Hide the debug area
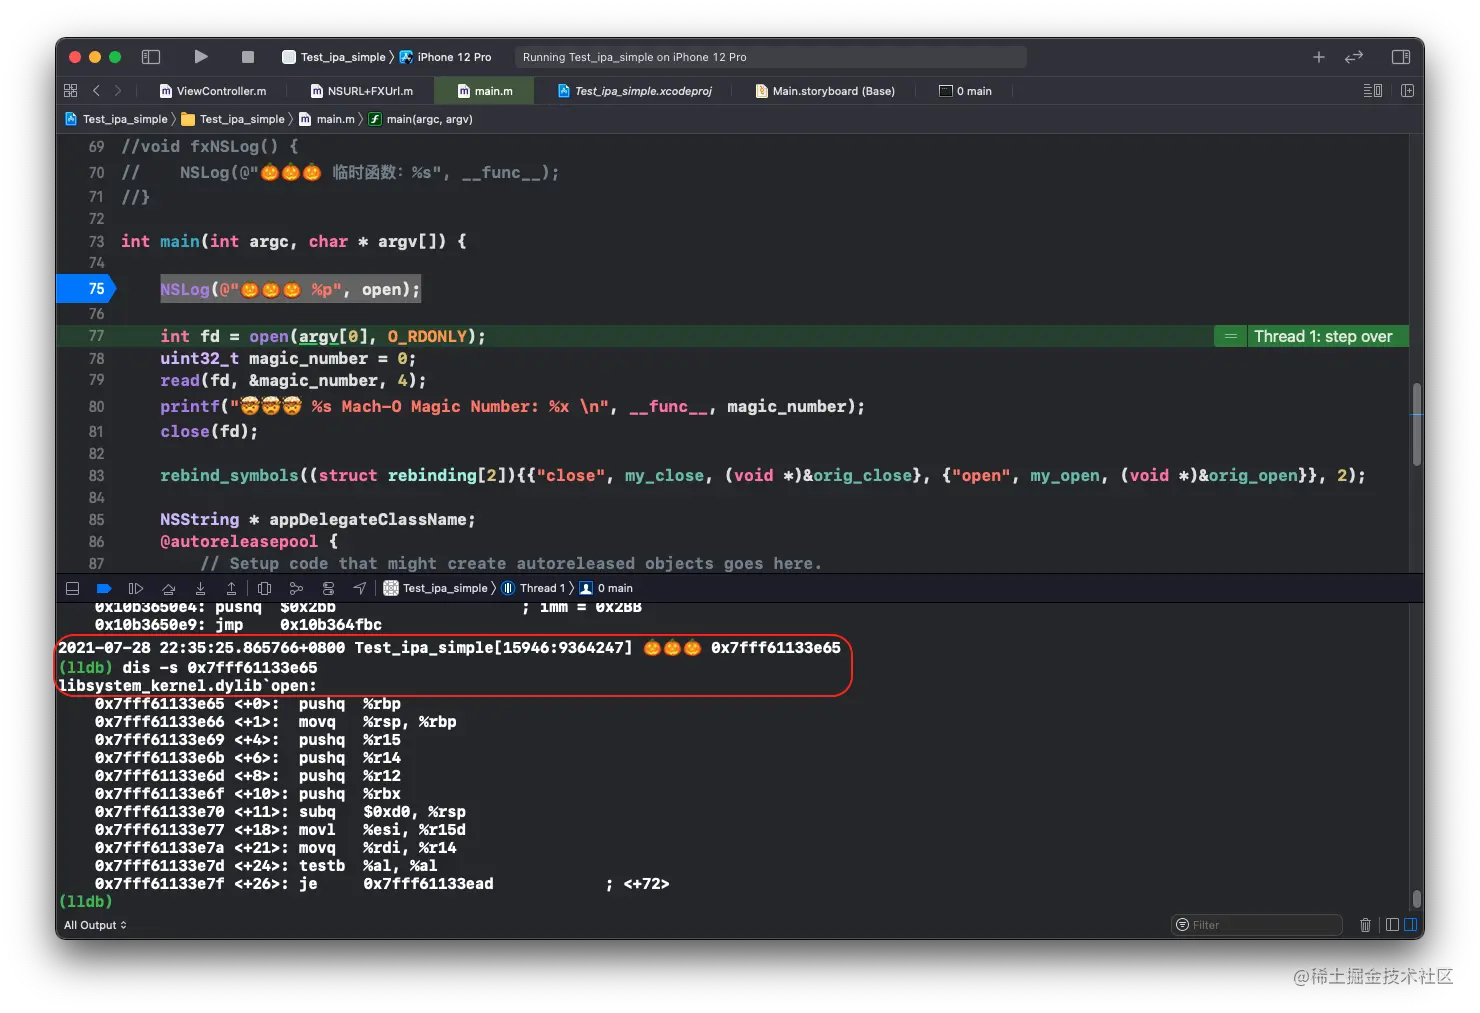 click(x=72, y=588)
